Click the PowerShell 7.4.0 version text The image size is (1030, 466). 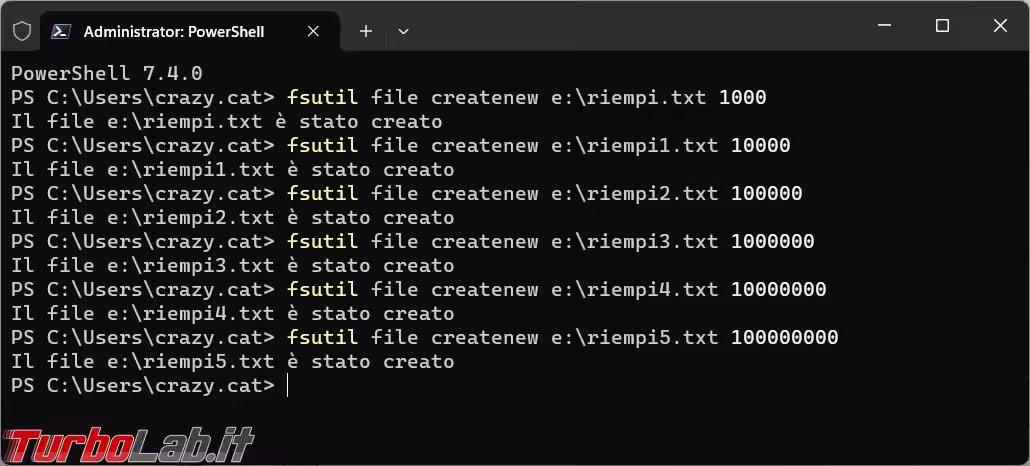[x=106, y=73]
